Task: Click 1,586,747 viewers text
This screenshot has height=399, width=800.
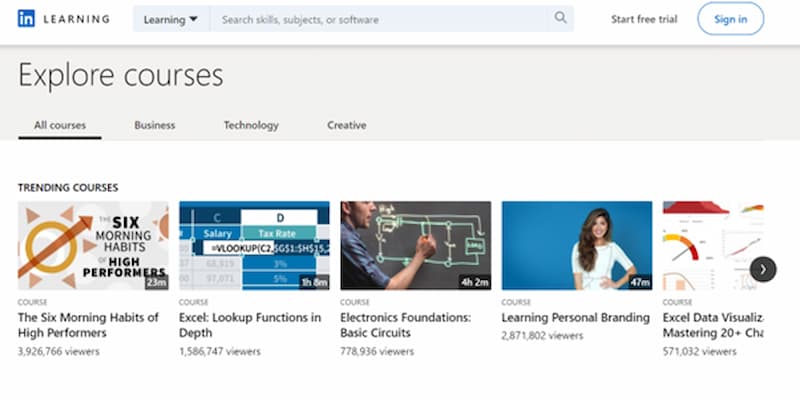Action: [x=220, y=352]
